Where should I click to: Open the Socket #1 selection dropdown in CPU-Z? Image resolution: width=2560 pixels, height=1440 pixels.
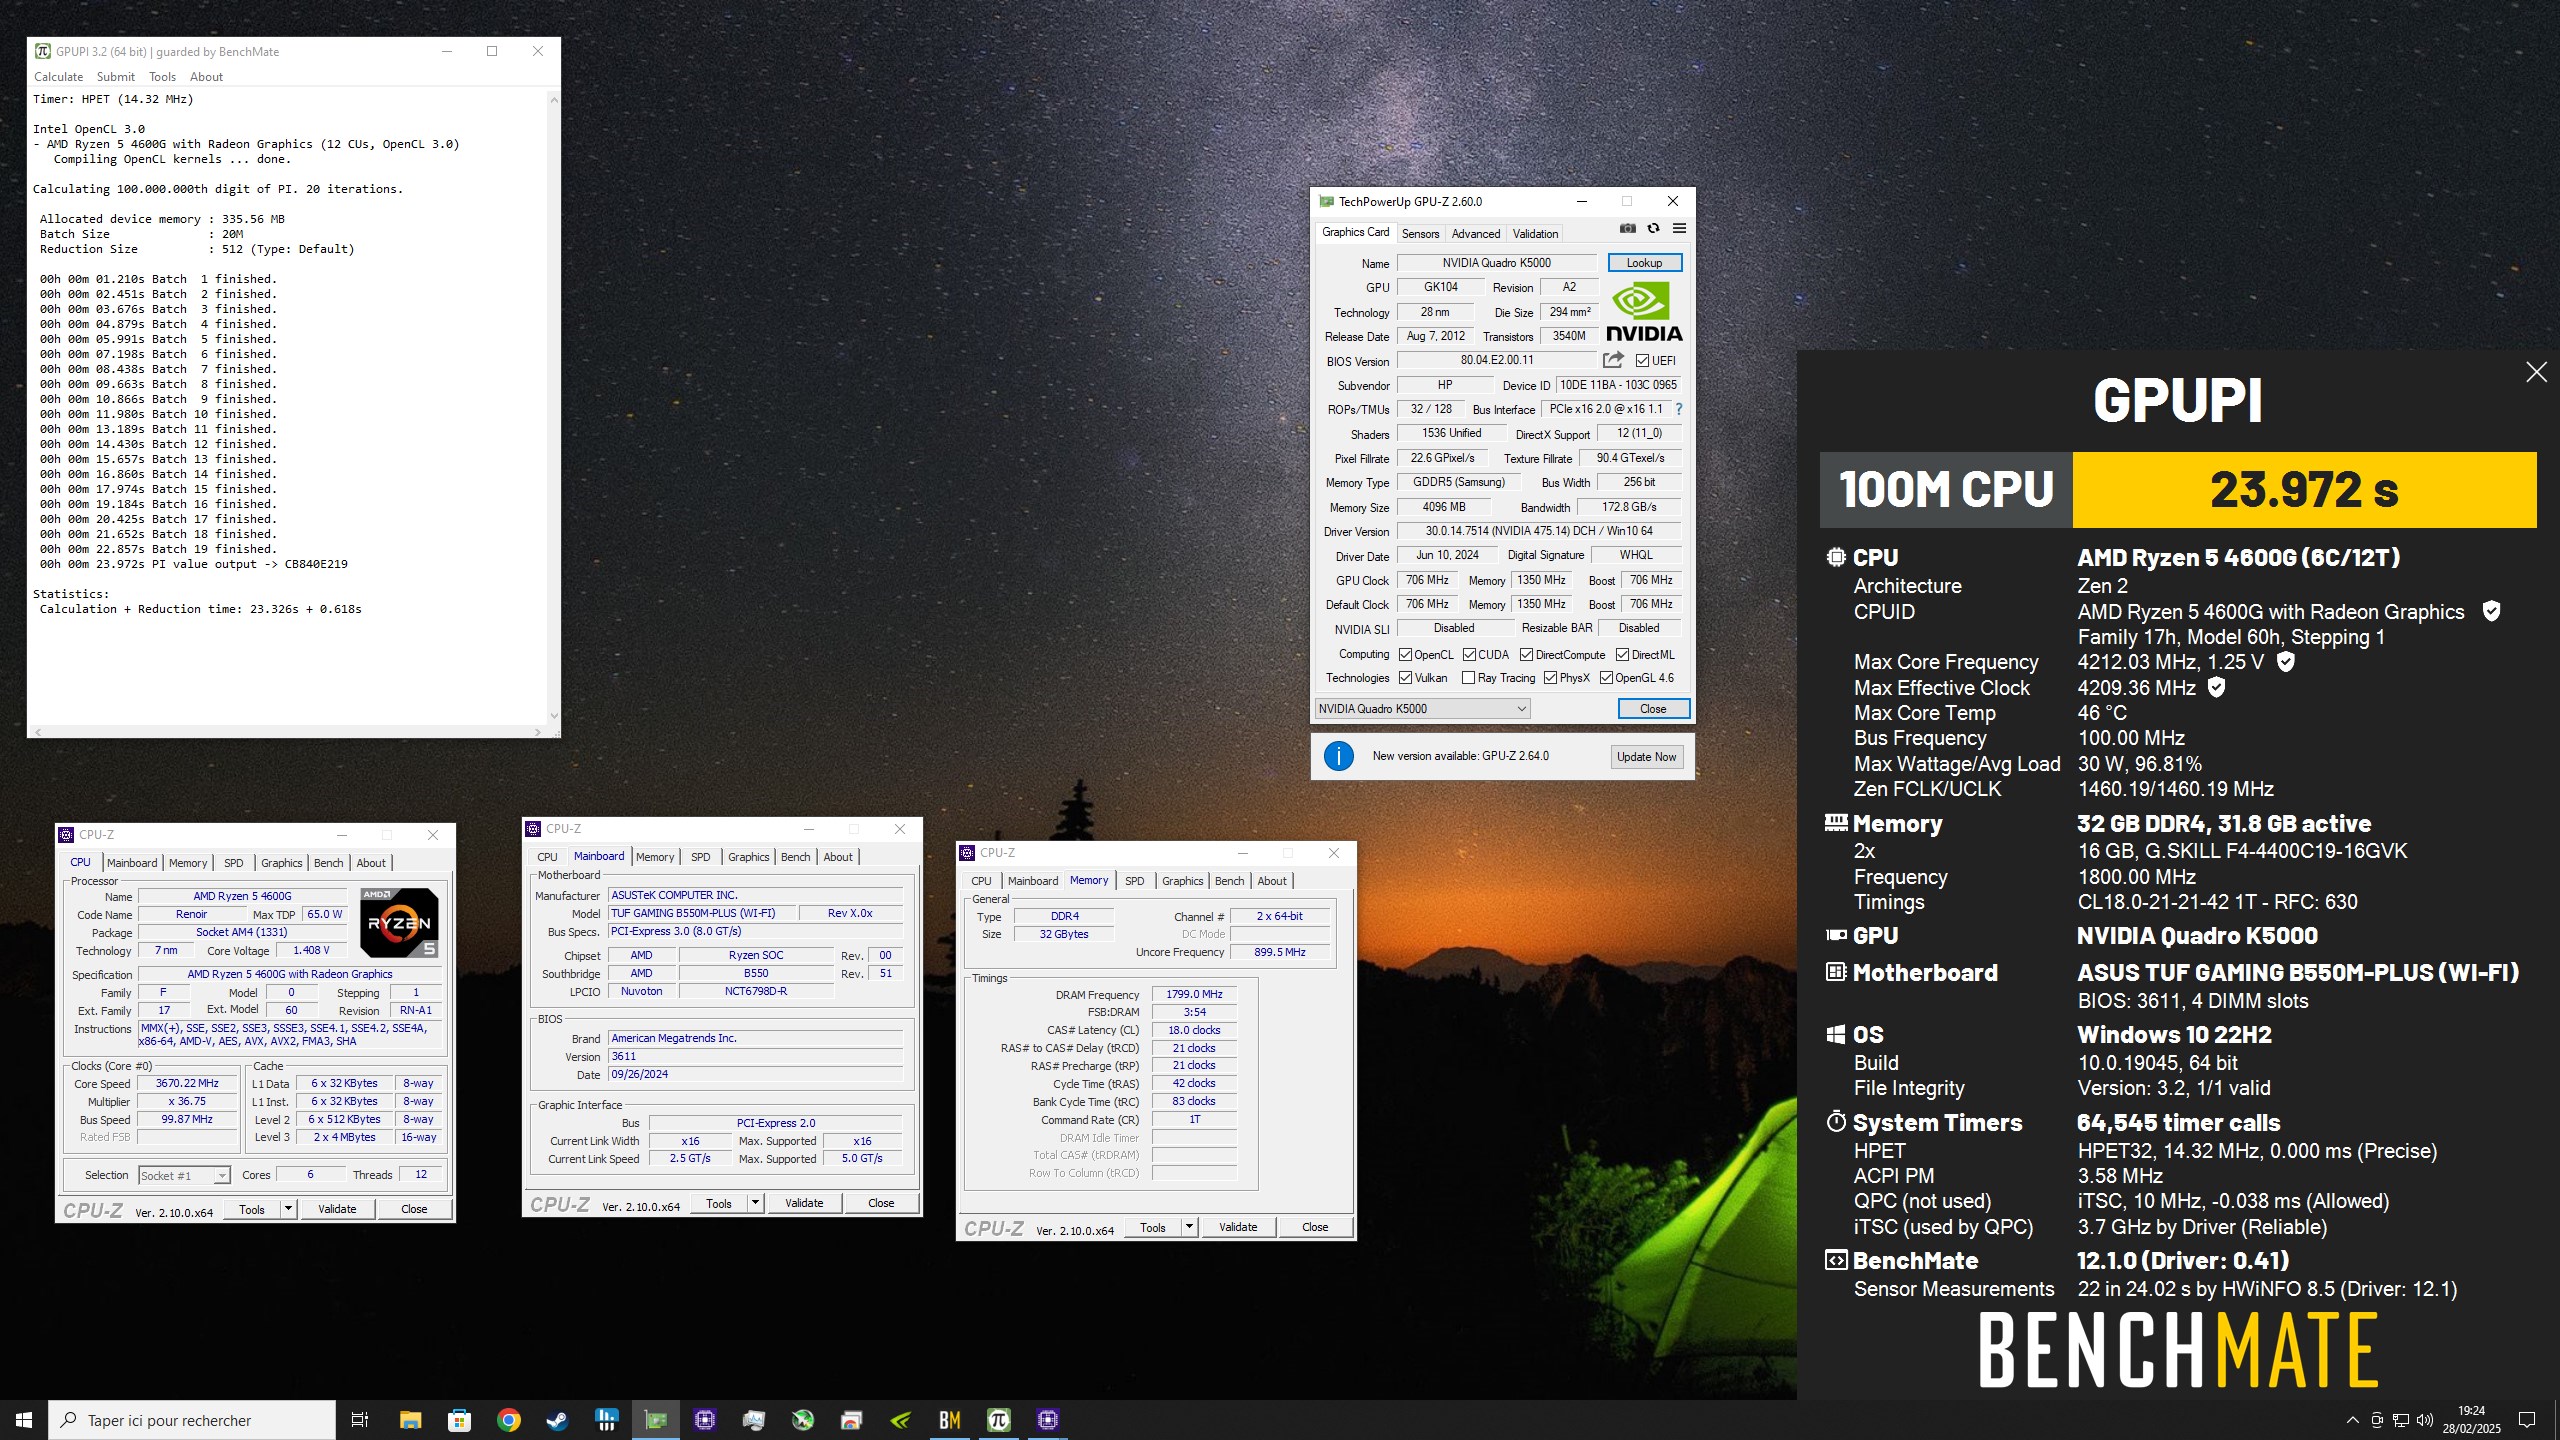[184, 1175]
